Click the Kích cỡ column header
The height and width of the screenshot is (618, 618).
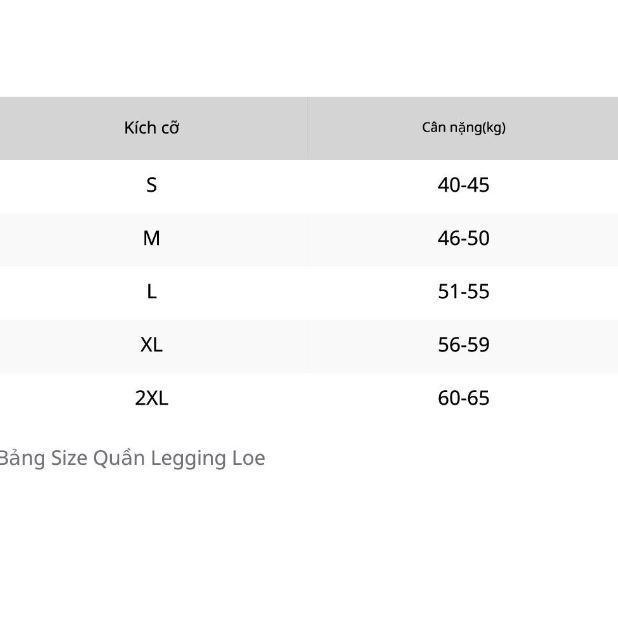click(151, 128)
